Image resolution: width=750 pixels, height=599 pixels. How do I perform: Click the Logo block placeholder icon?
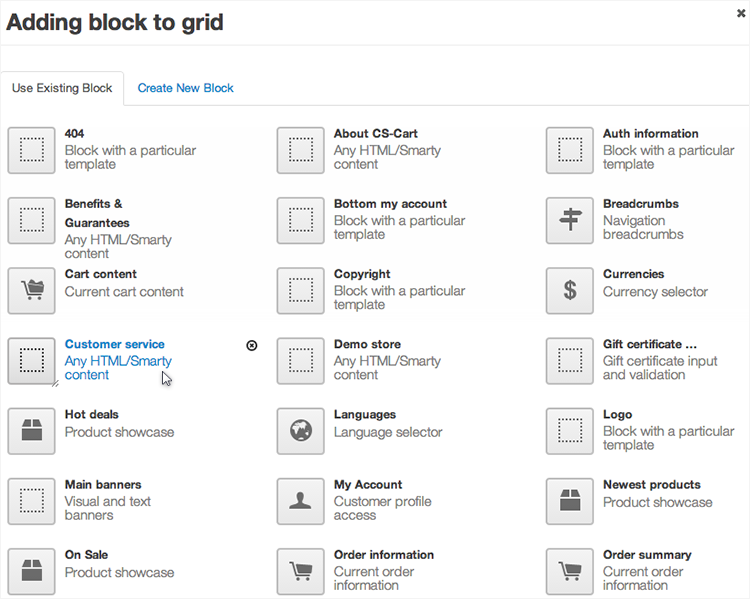click(570, 431)
